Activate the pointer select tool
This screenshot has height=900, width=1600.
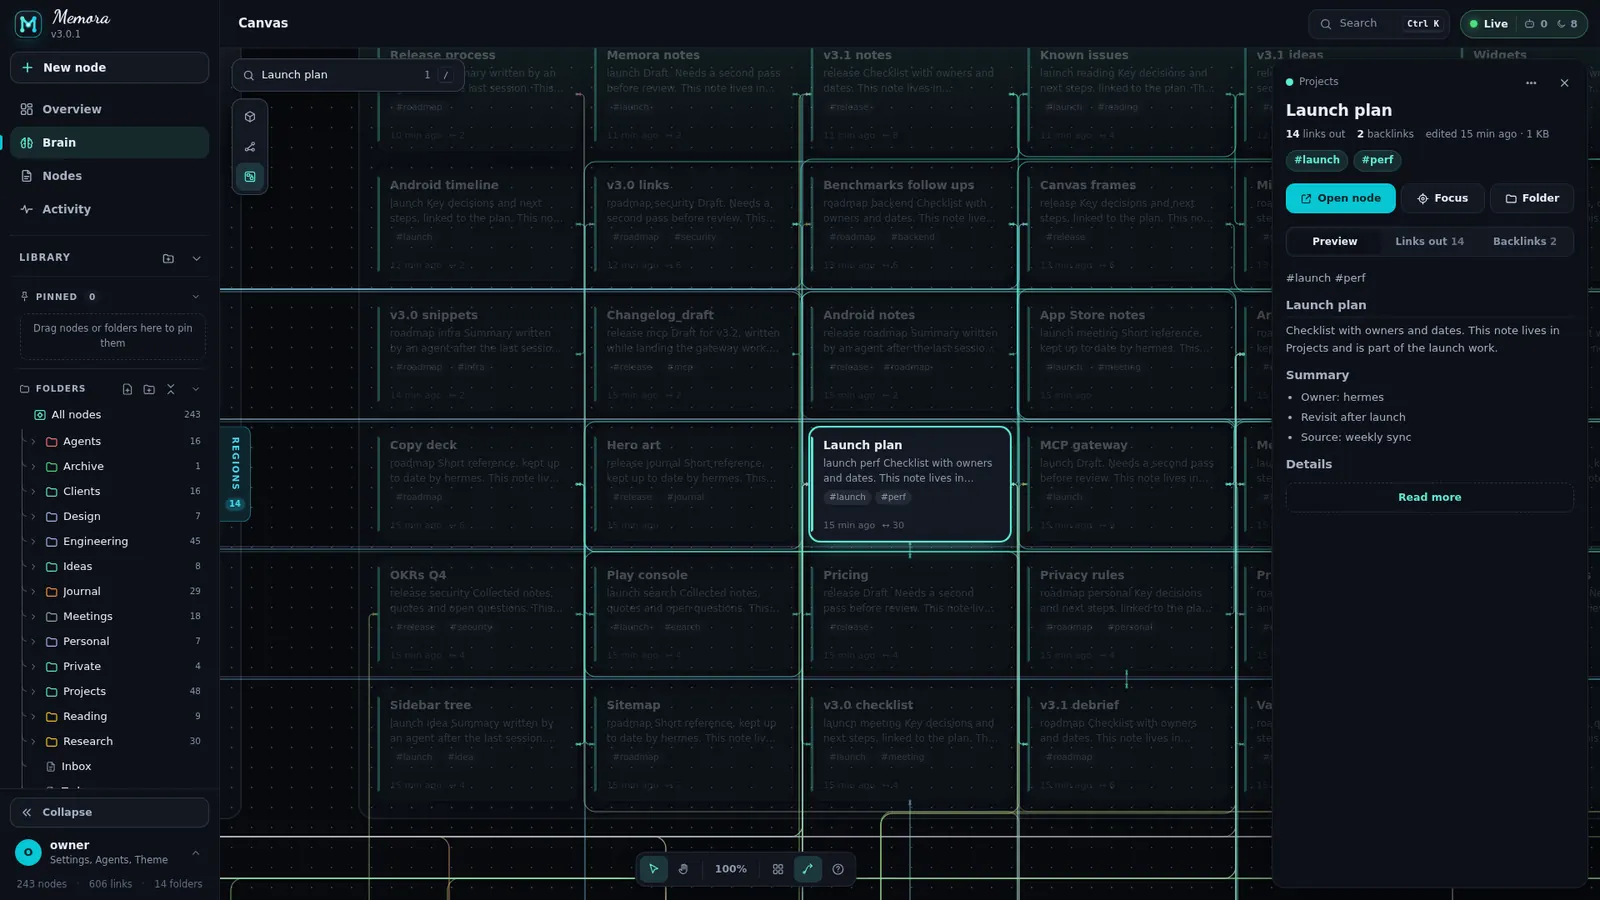[654, 869]
